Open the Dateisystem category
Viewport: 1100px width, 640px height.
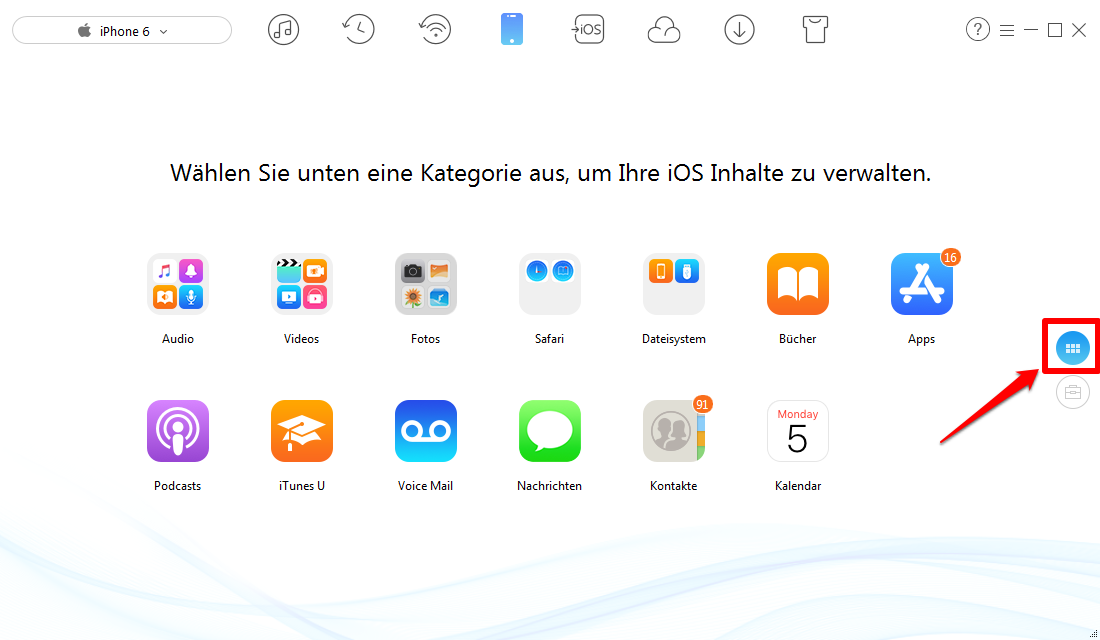coord(673,284)
